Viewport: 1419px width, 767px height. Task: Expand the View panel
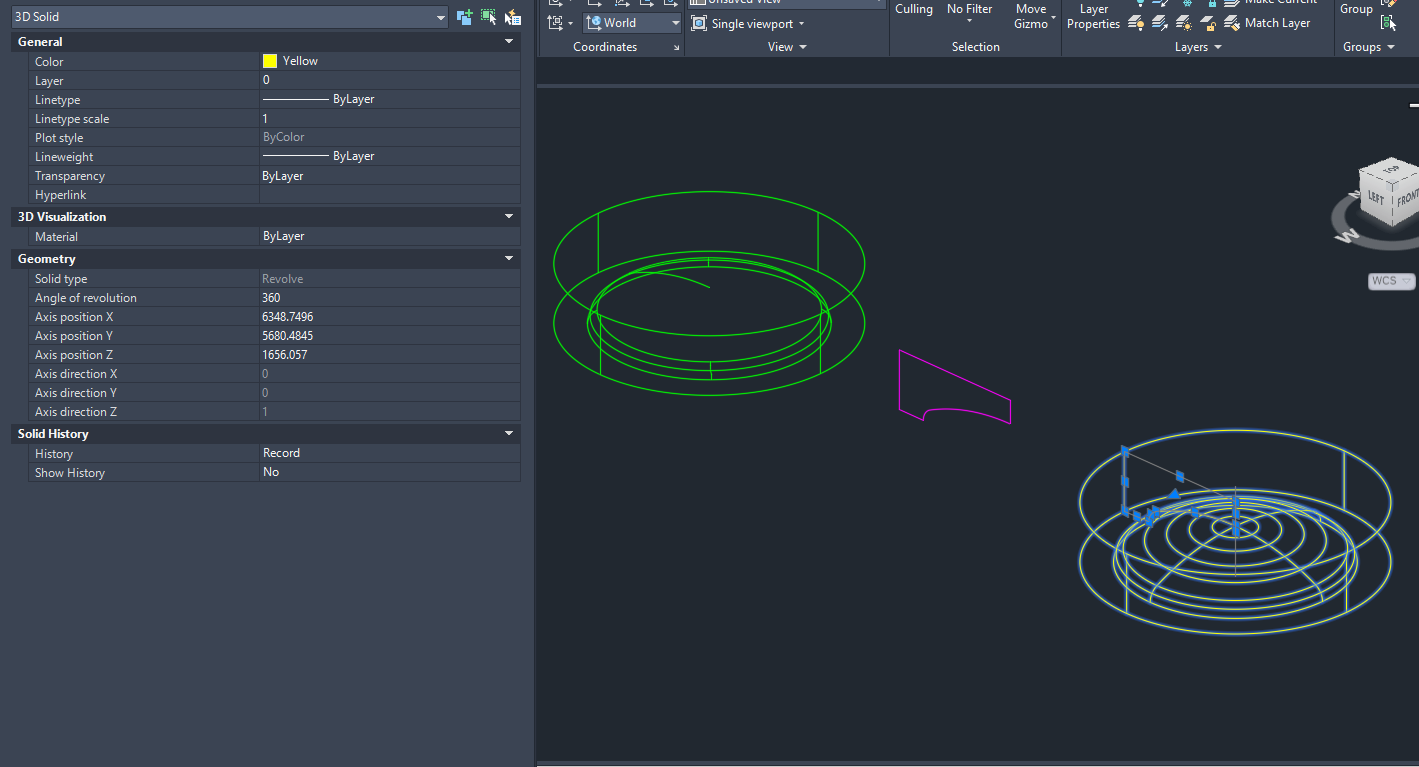pos(787,47)
